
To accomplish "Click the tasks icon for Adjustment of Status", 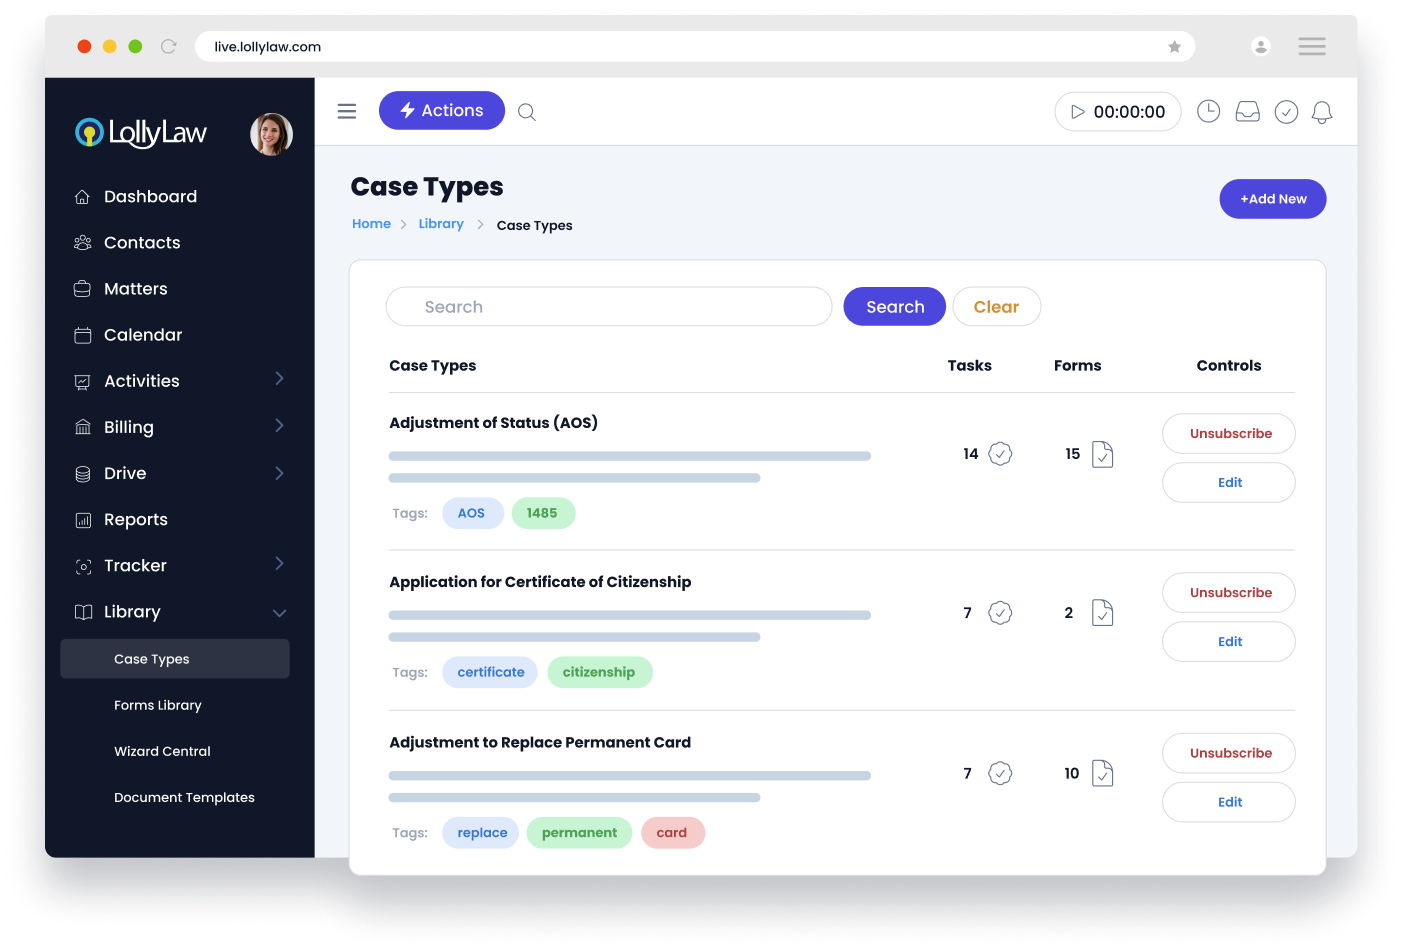I will (1000, 454).
